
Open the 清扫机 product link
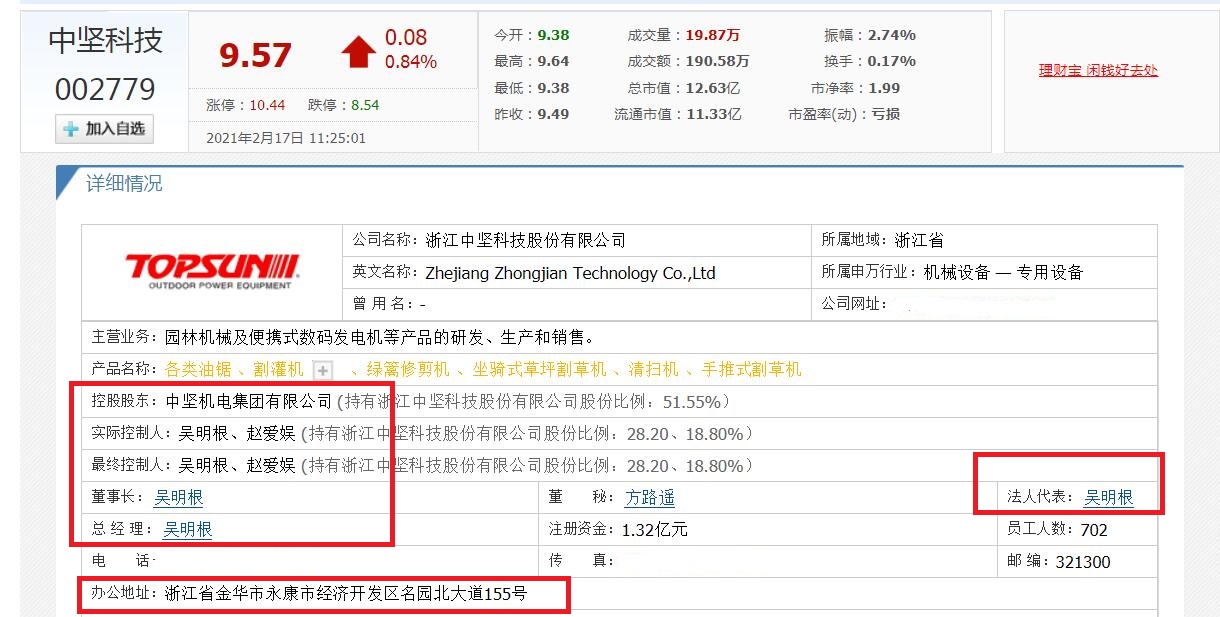653,370
